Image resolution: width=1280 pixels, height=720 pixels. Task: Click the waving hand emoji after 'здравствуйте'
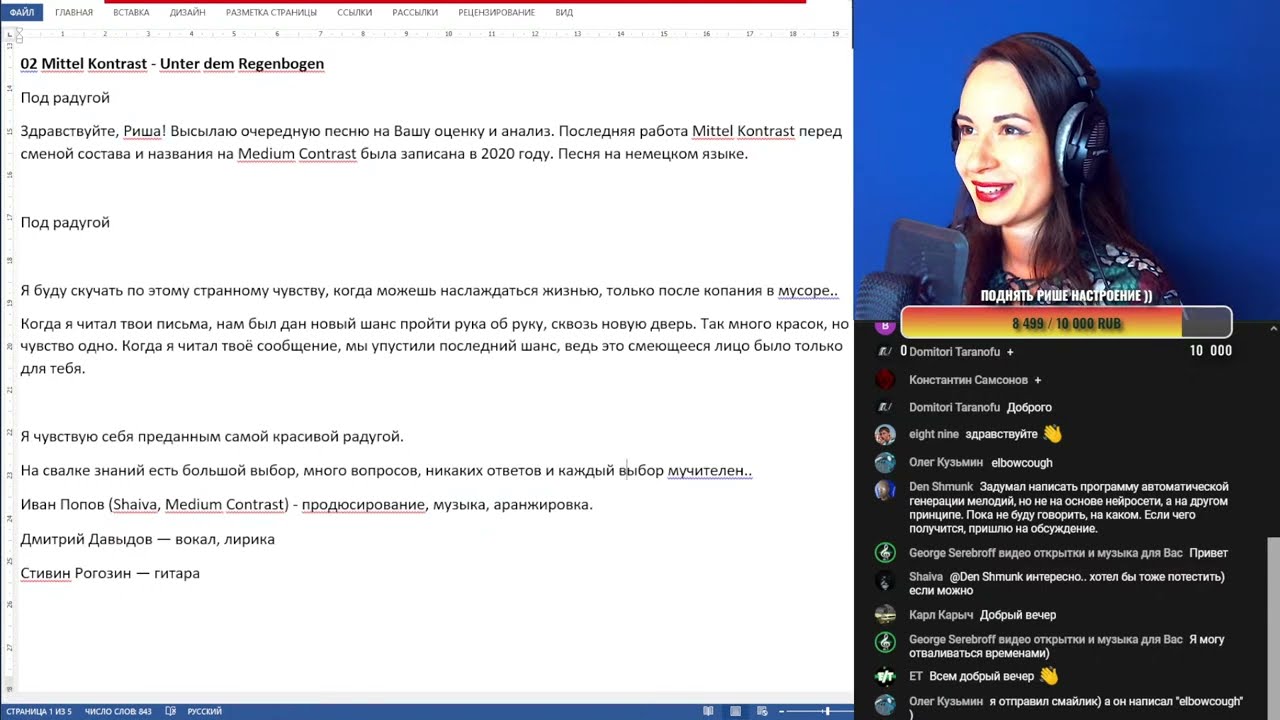(x=1052, y=434)
